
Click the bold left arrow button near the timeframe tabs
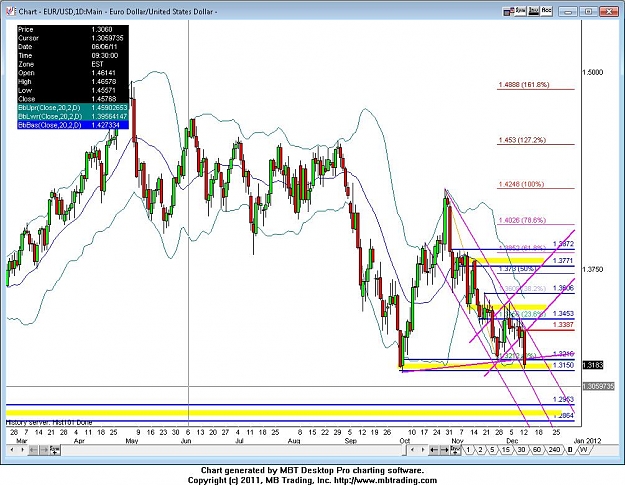point(434,450)
